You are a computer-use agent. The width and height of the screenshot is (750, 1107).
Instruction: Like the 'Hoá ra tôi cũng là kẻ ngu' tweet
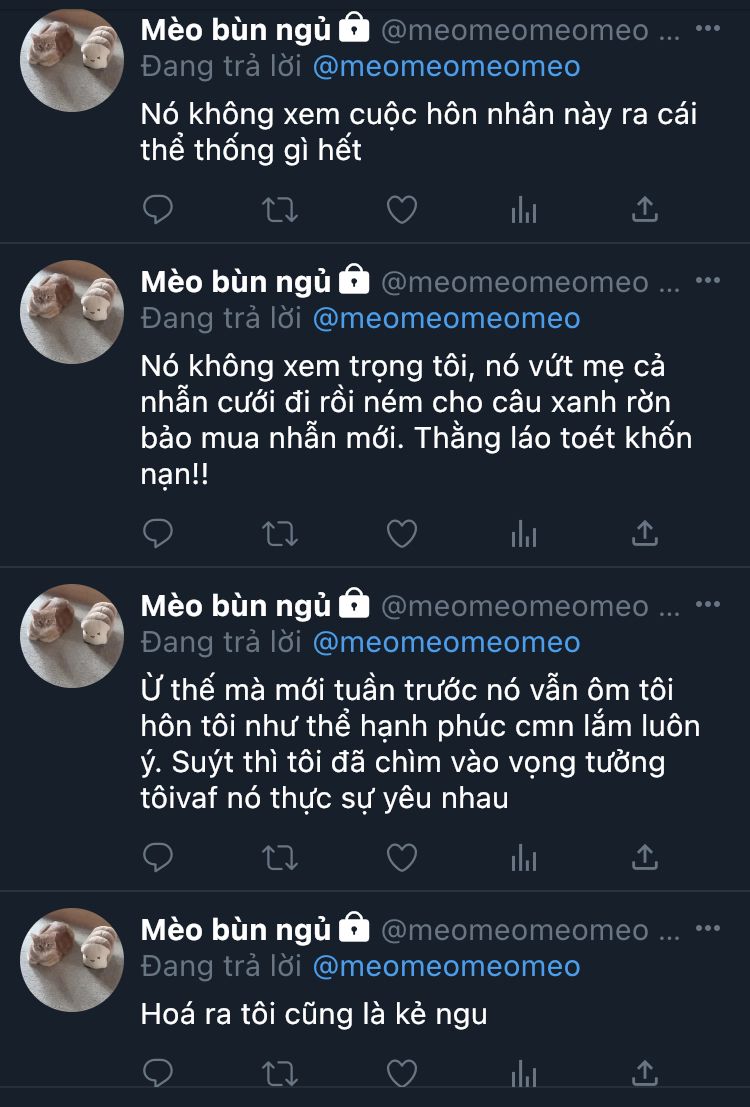402,1072
